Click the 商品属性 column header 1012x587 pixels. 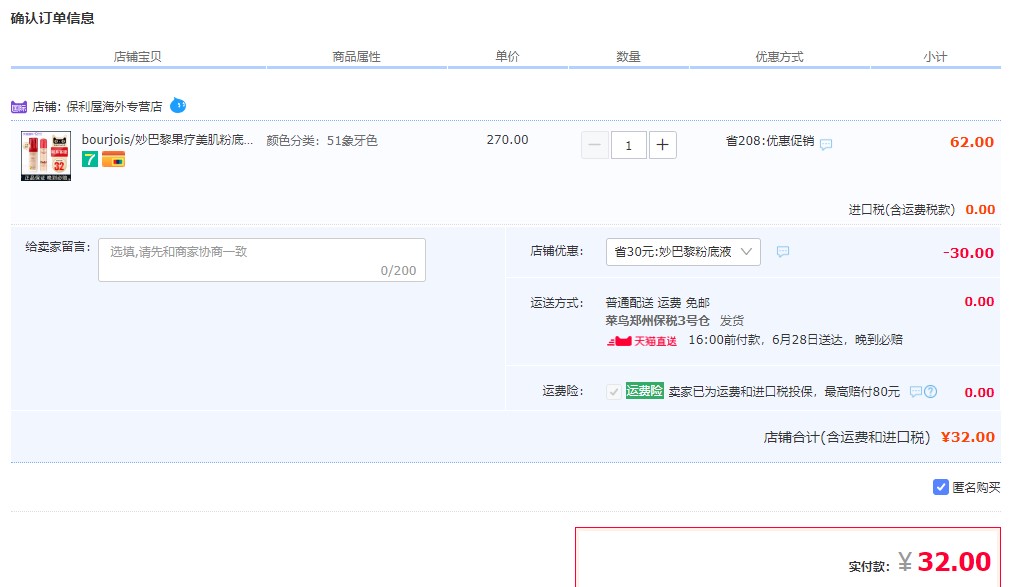point(356,57)
